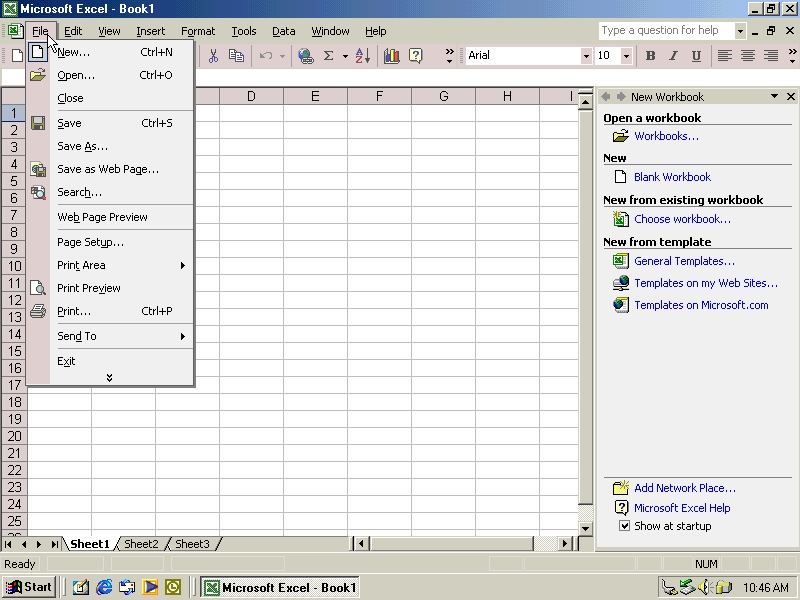Image resolution: width=800 pixels, height=600 pixels.
Task: Launch Internet Explorer from Quick Launch
Action: click(x=104, y=587)
